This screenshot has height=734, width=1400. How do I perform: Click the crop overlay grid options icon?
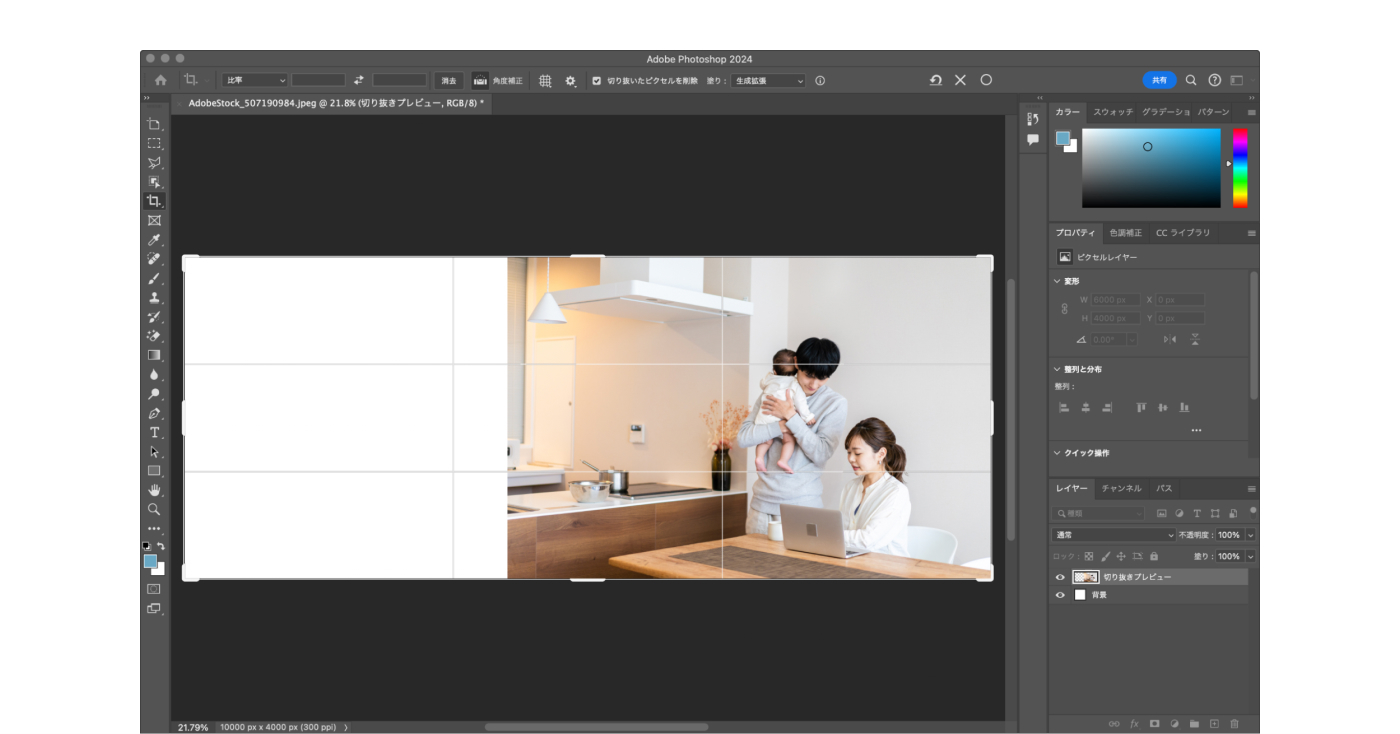click(x=545, y=81)
